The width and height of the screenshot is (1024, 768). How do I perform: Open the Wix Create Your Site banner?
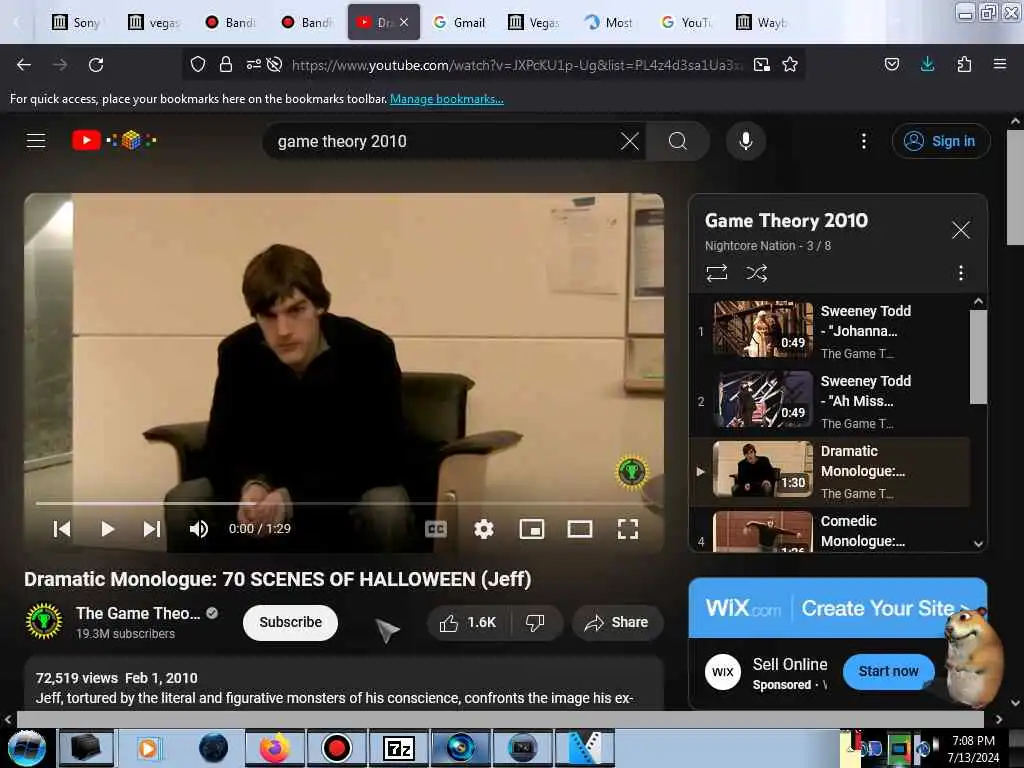837,608
